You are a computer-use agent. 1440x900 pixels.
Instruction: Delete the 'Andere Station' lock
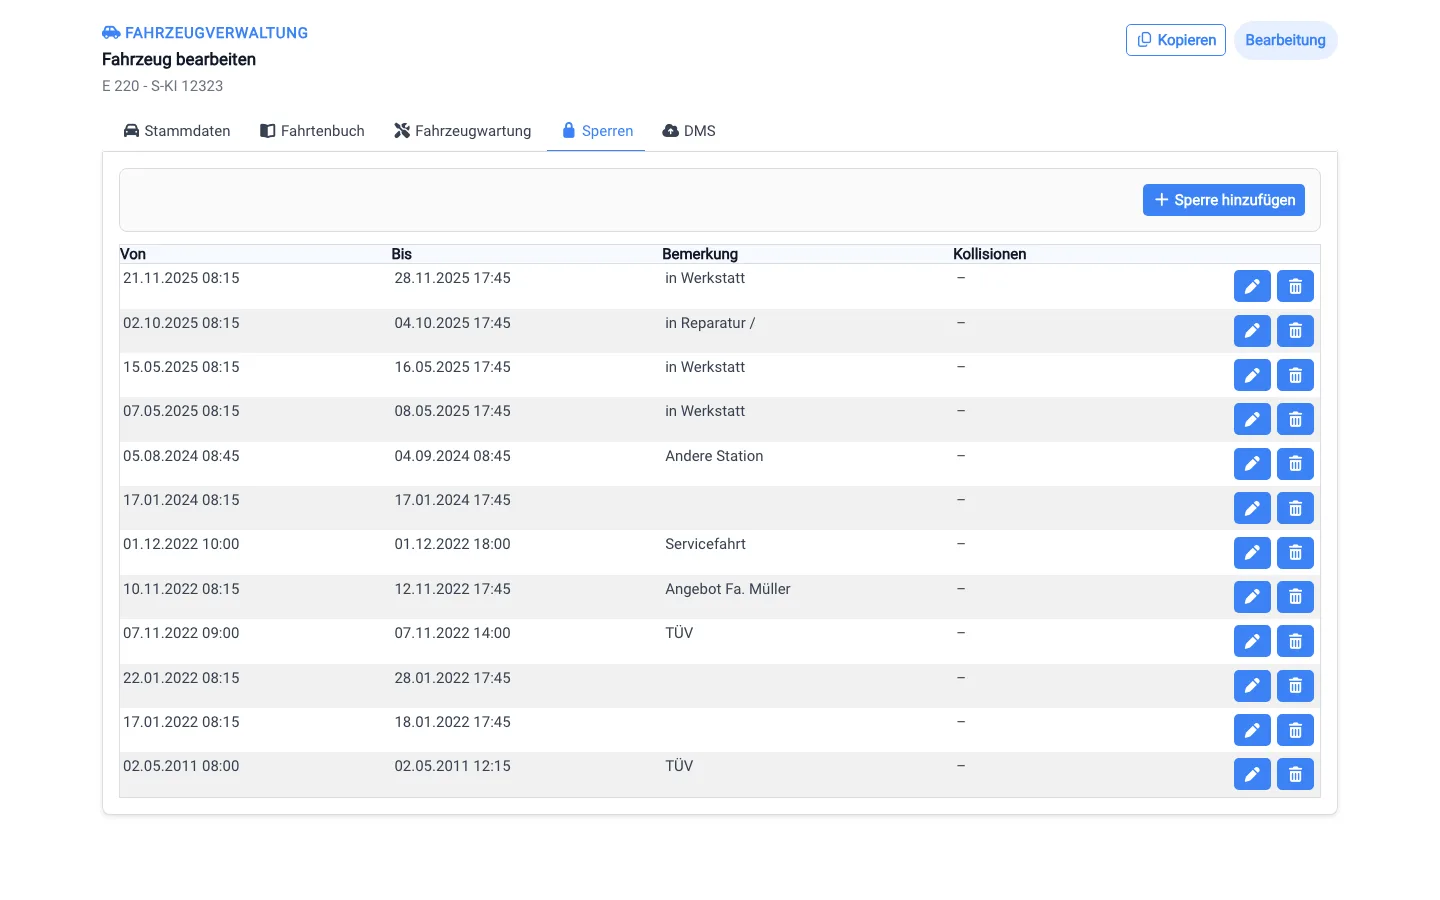[1295, 464]
